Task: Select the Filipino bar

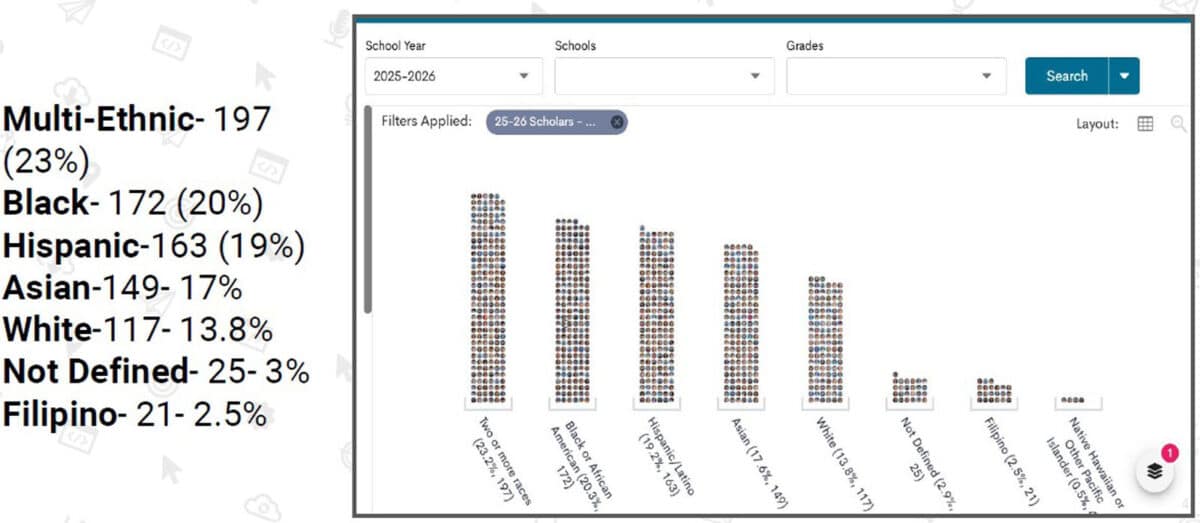Action: 995,391
